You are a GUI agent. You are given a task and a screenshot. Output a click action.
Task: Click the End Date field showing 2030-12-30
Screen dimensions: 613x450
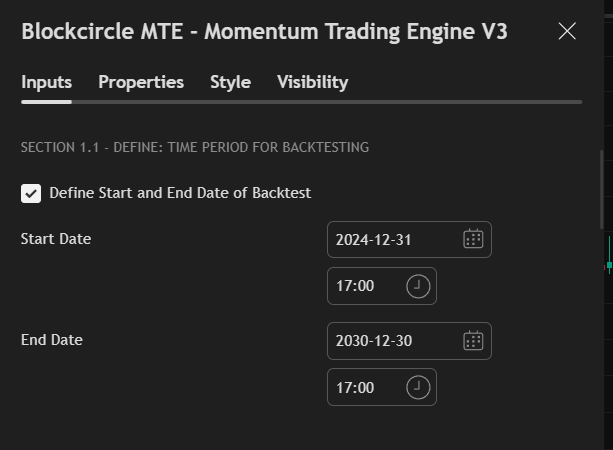point(390,341)
